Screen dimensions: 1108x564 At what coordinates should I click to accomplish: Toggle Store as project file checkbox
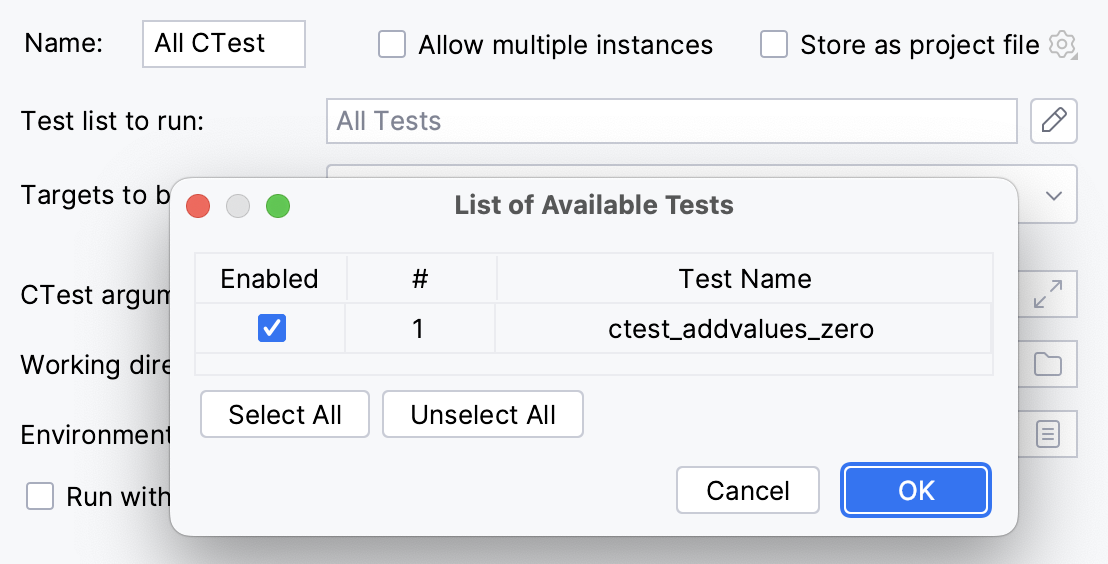click(774, 45)
